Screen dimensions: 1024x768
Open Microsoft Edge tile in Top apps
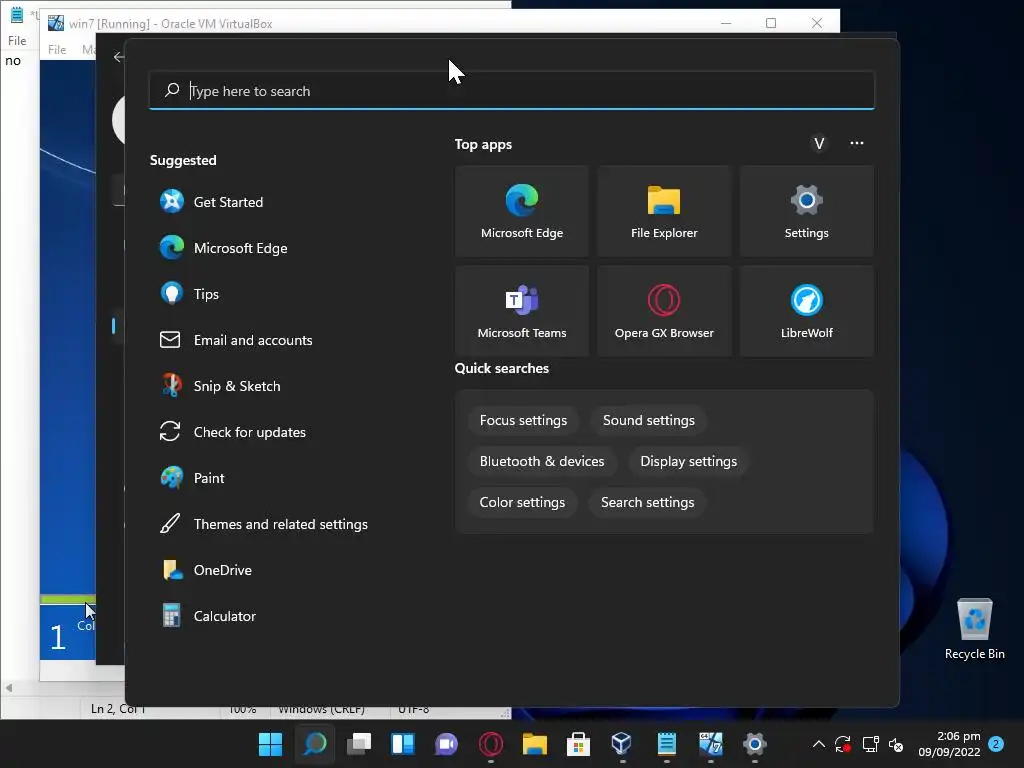pos(522,211)
